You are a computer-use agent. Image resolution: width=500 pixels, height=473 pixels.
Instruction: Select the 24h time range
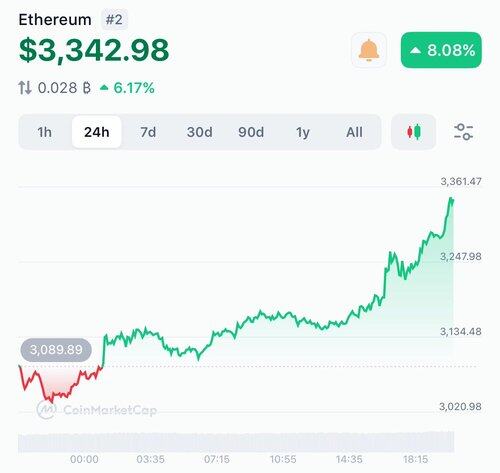(x=97, y=132)
